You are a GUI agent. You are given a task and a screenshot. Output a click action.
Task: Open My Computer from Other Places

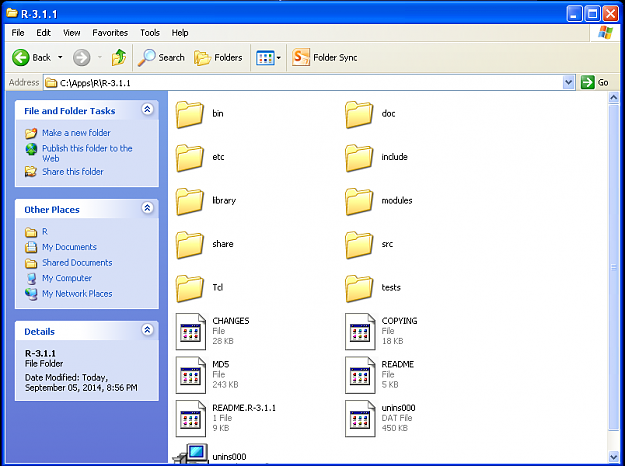[67, 278]
